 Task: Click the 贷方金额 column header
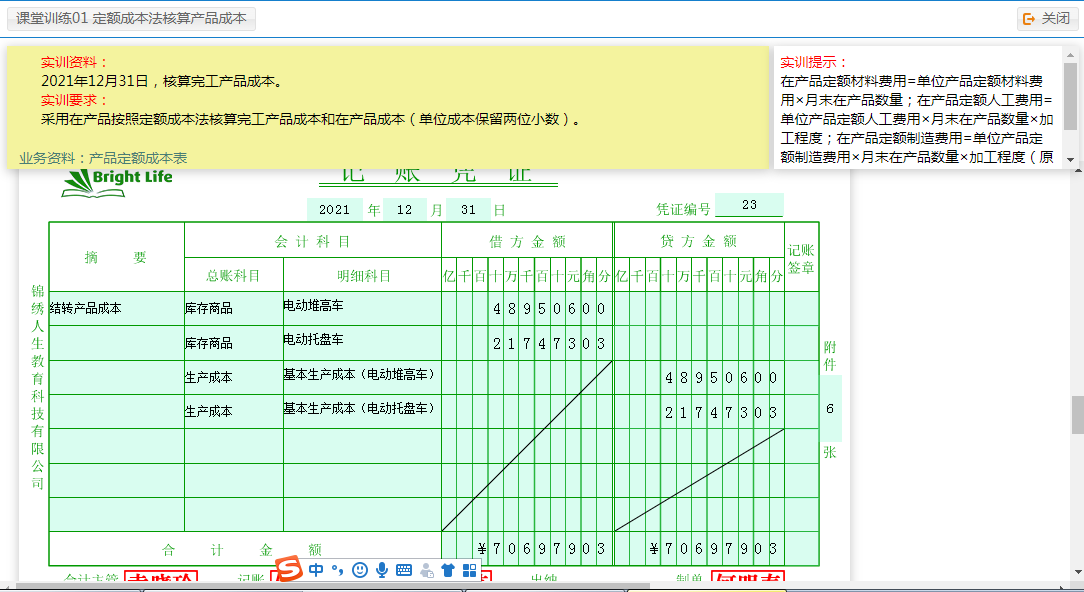coord(699,241)
